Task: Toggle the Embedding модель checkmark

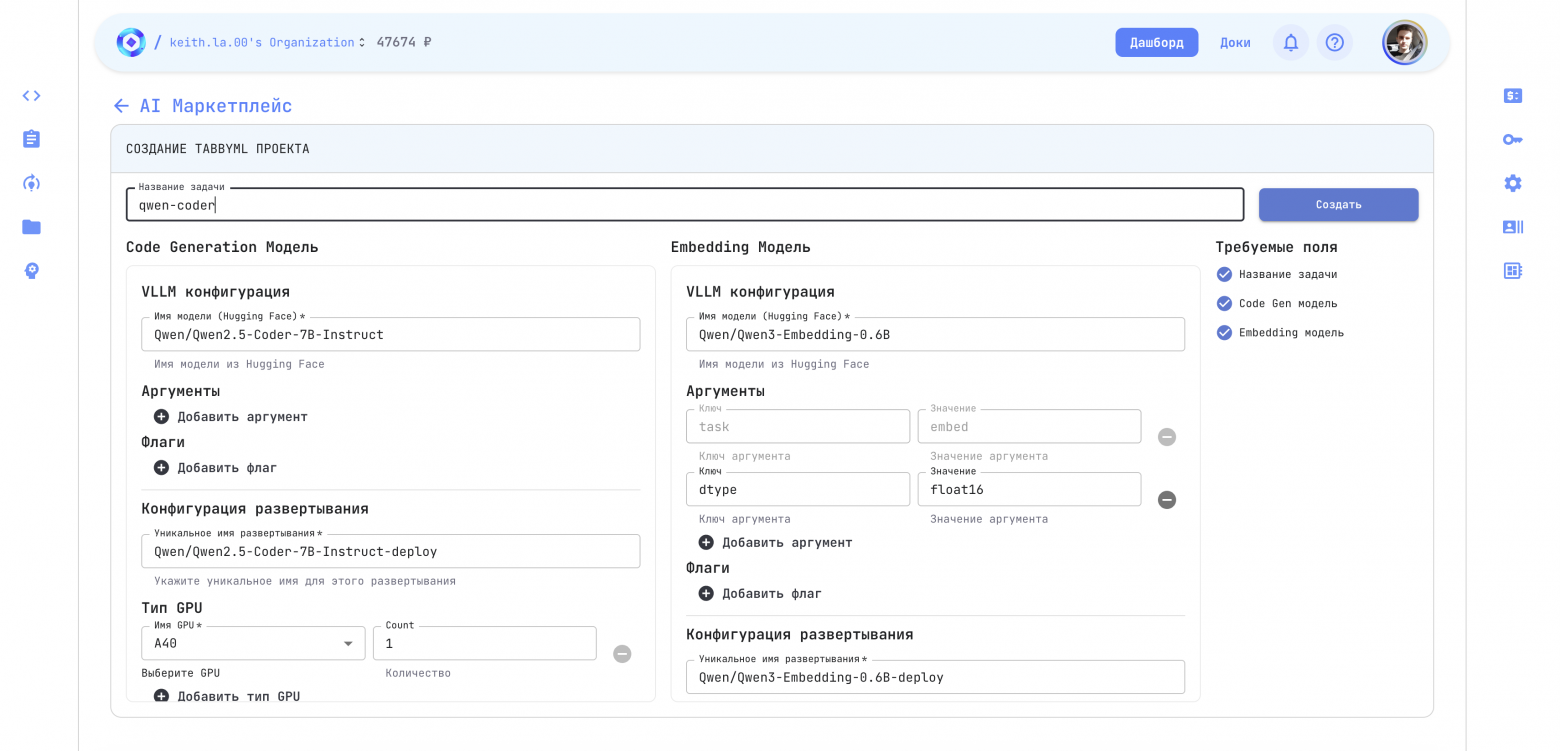Action: (1224, 332)
